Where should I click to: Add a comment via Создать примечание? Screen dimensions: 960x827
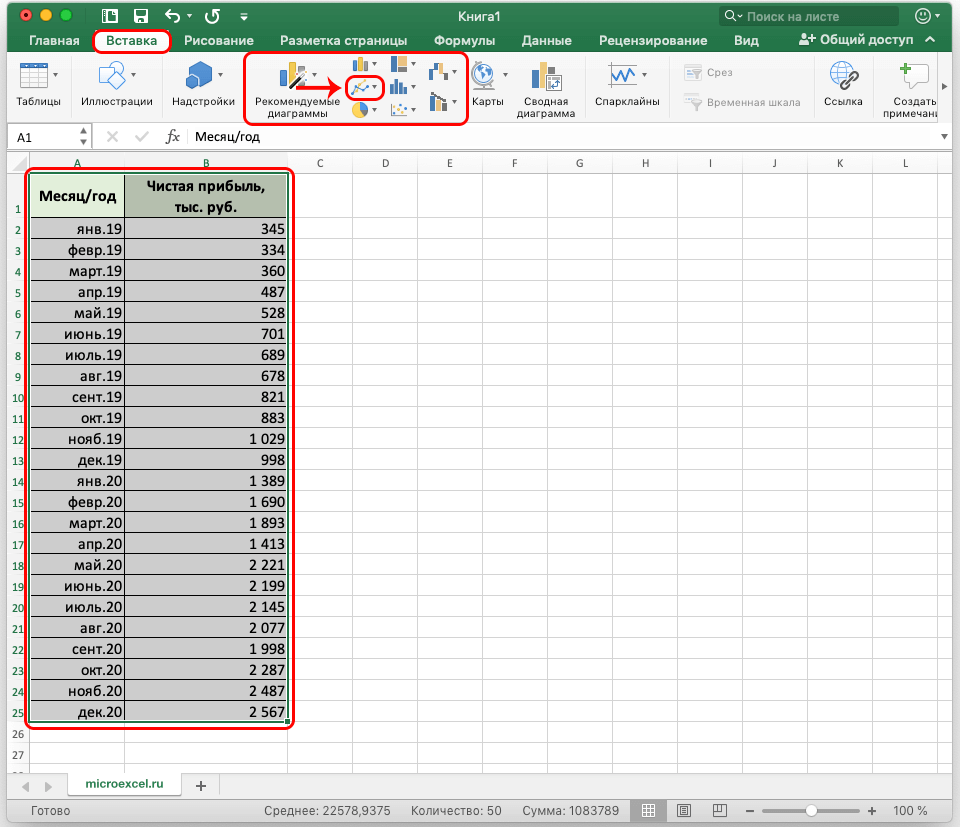pos(914,75)
